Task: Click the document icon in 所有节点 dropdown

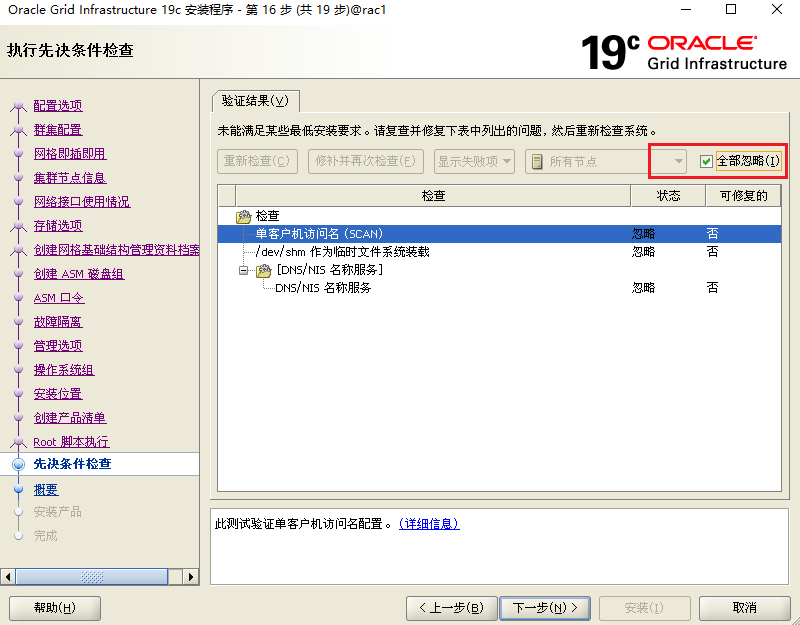Action: click(x=537, y=161)
